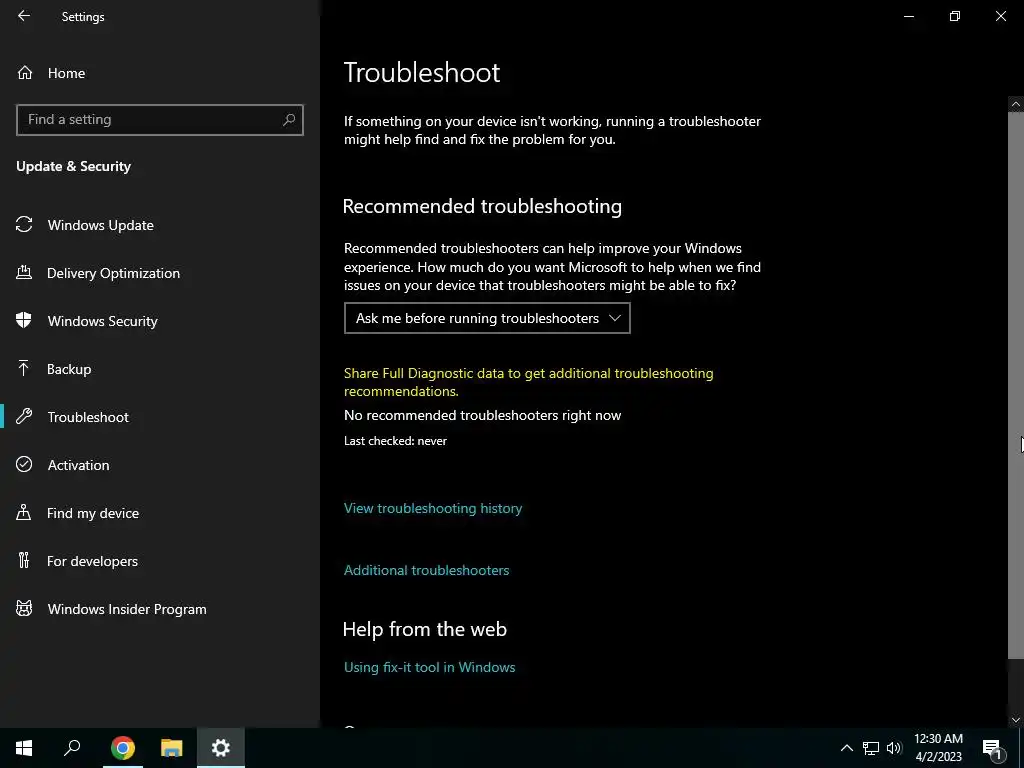Open Using fix-it tool in Windows link
This screenshot has height=768, width=1024.
pos(430,667)
